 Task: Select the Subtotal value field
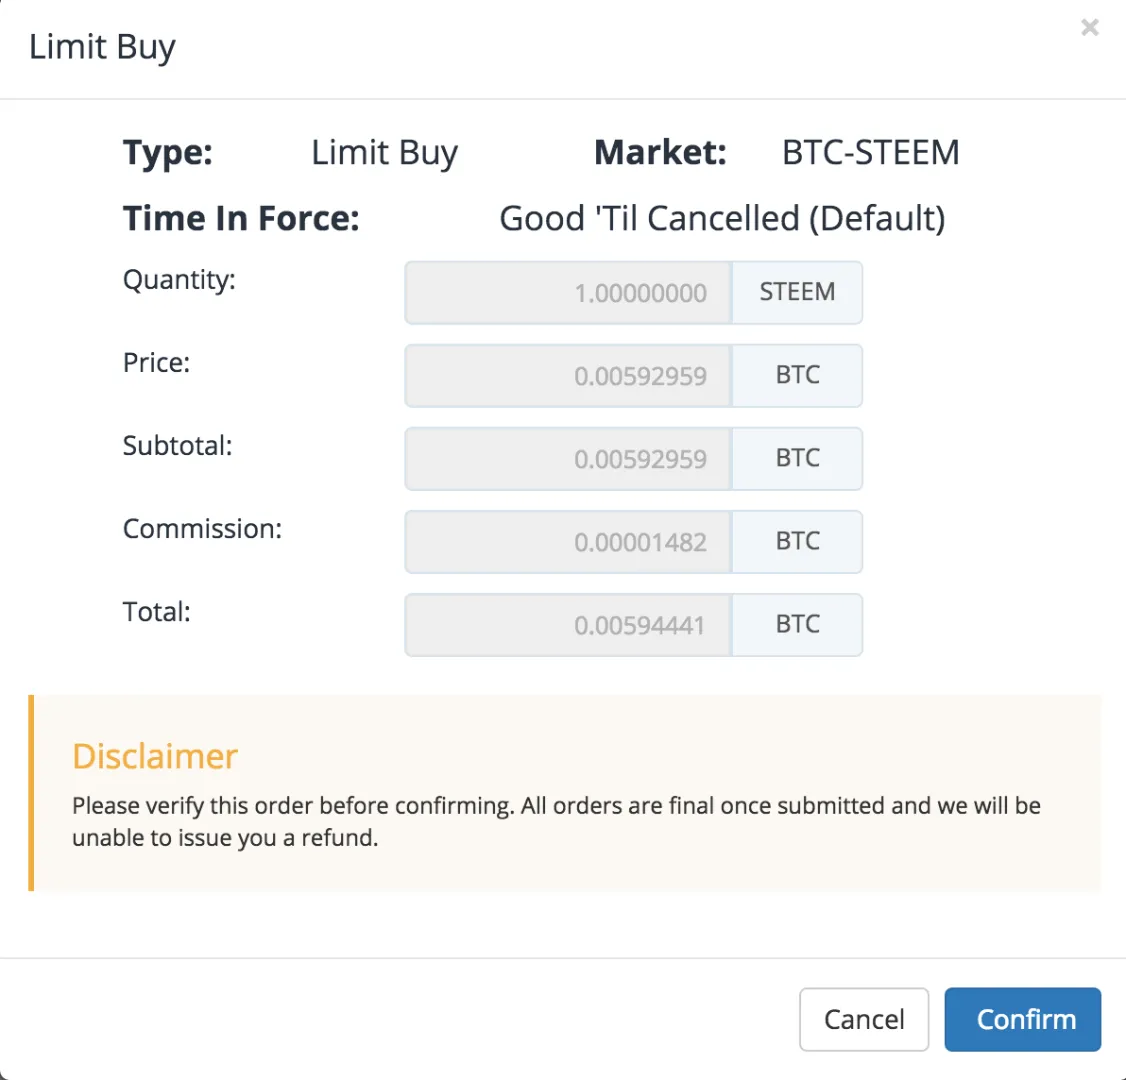(x=568, y=459)
